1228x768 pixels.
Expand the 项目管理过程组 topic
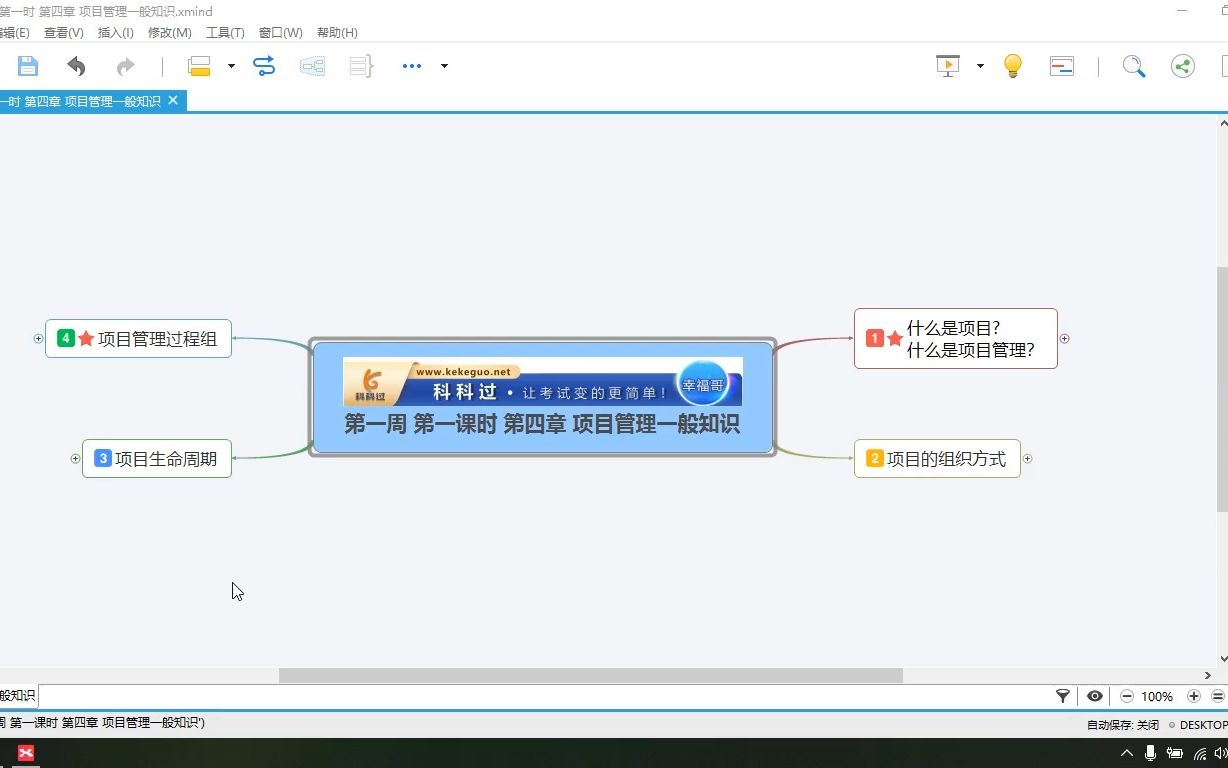37,338
